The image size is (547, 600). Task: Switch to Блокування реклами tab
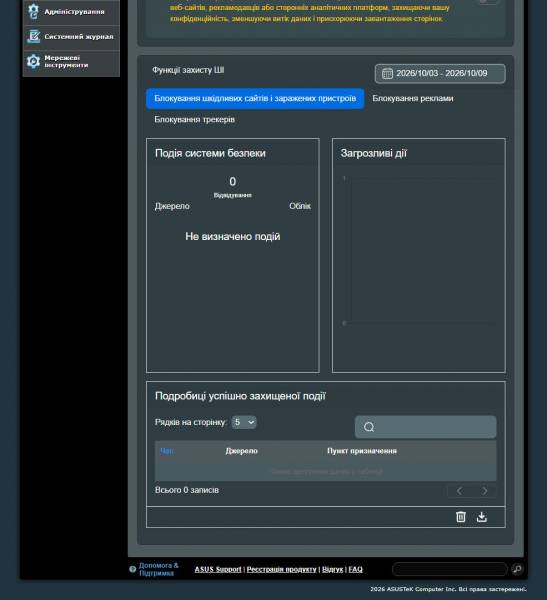(x=413, y=98)
